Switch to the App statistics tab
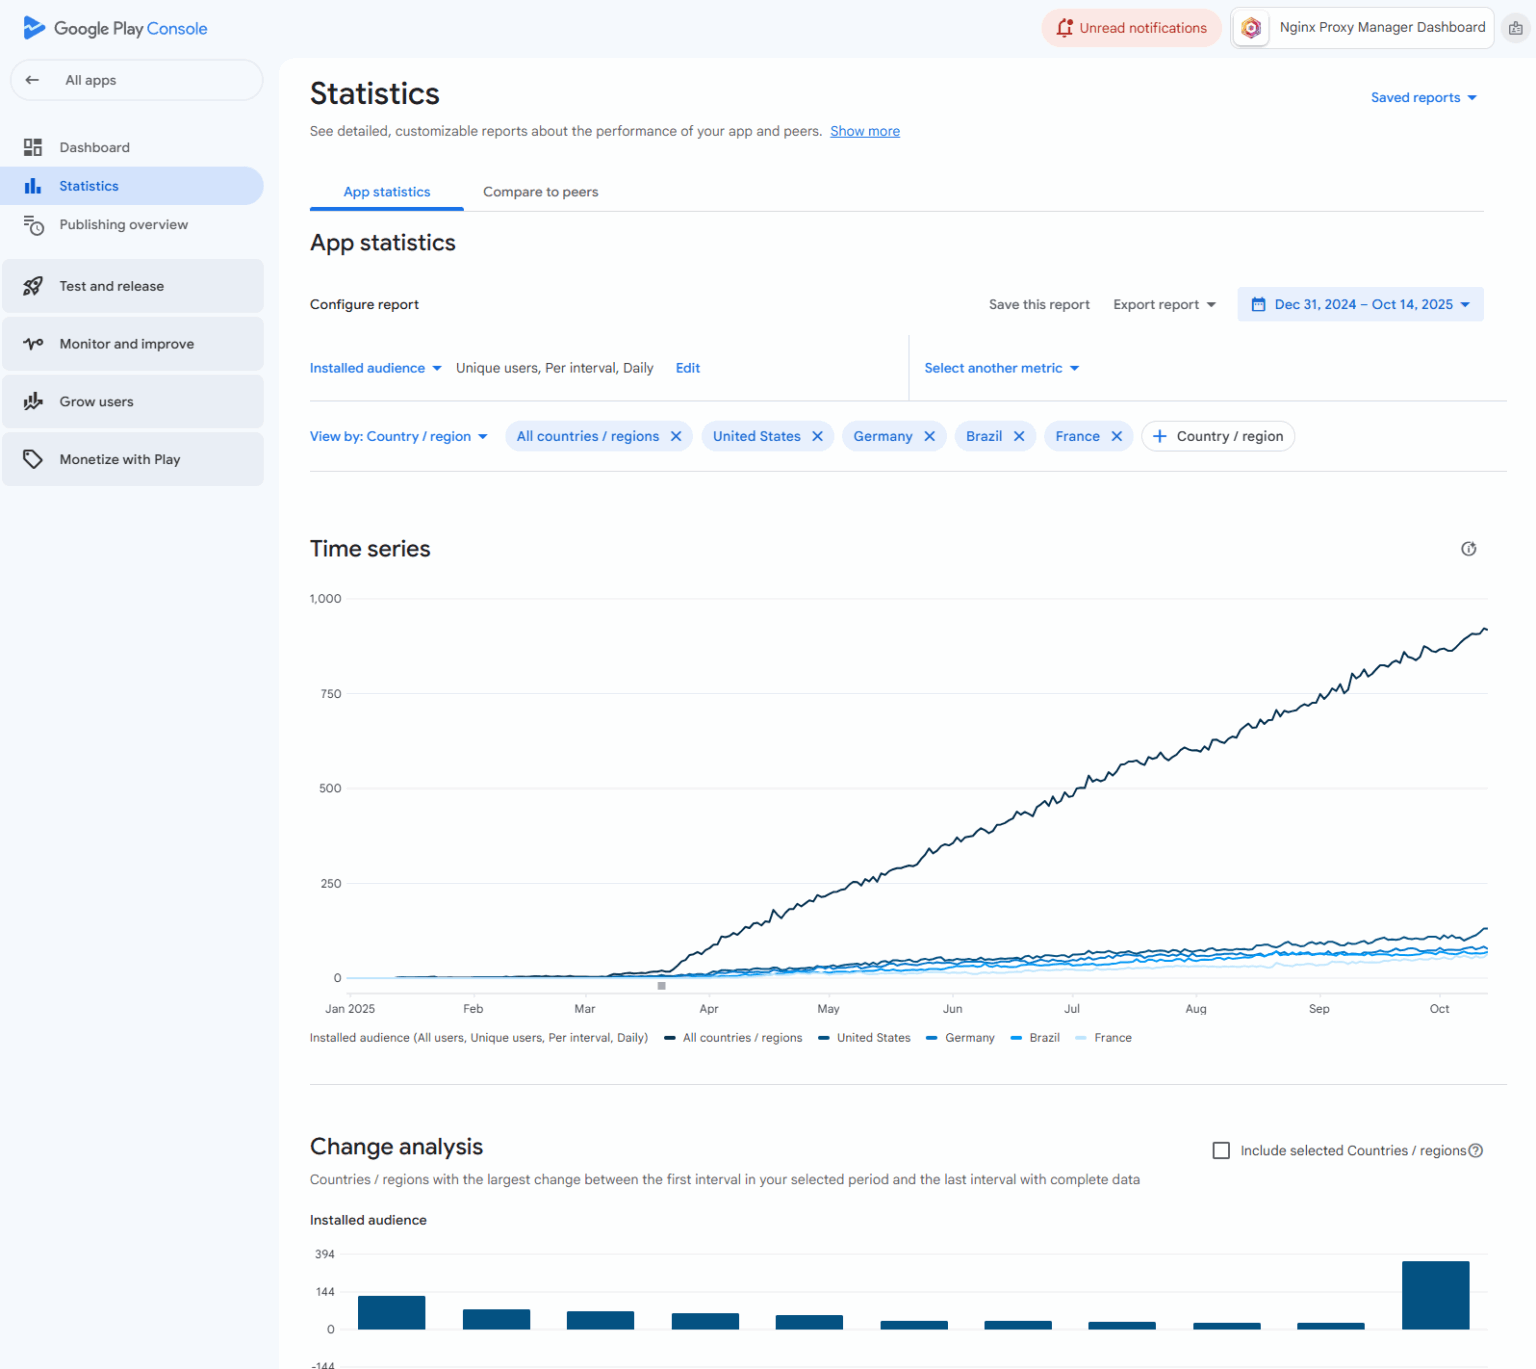1536x1369 pixels. (x=387, y=192)
